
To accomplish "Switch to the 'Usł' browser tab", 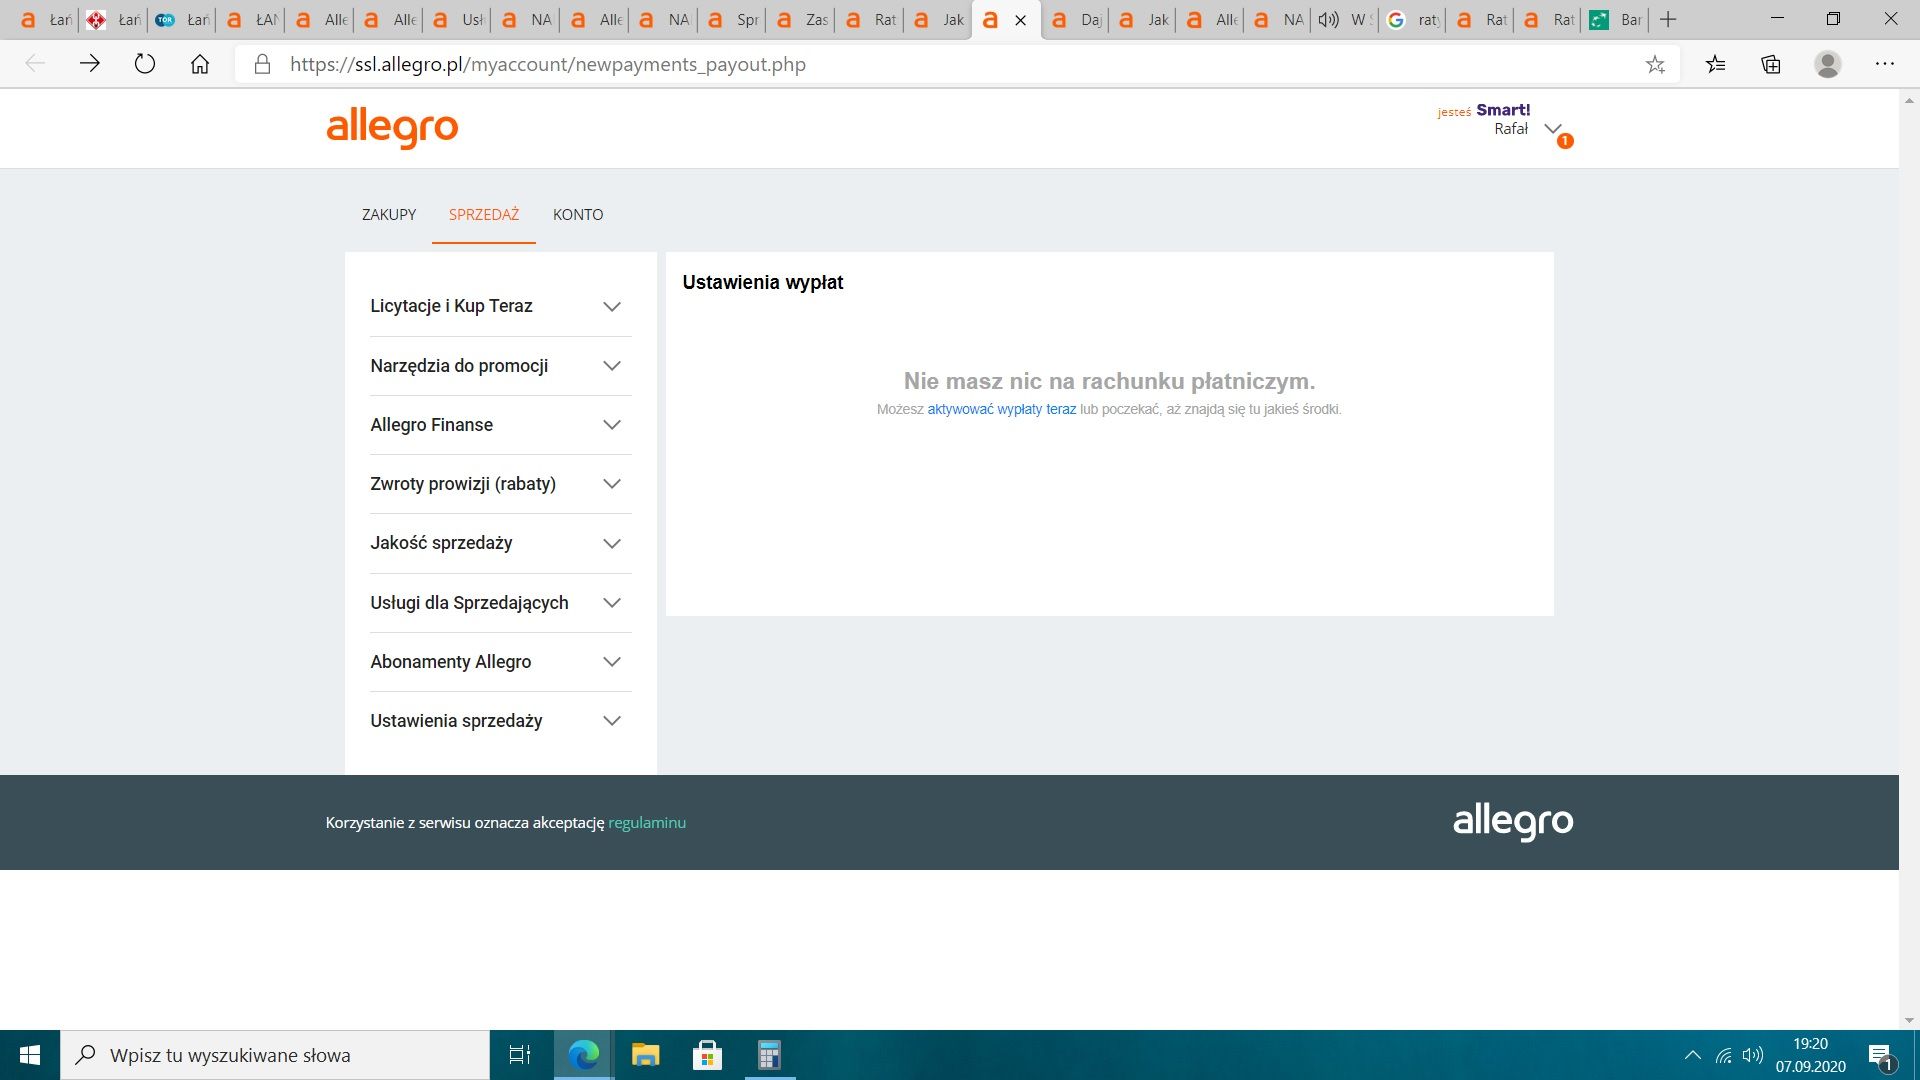I will point(457,20).
